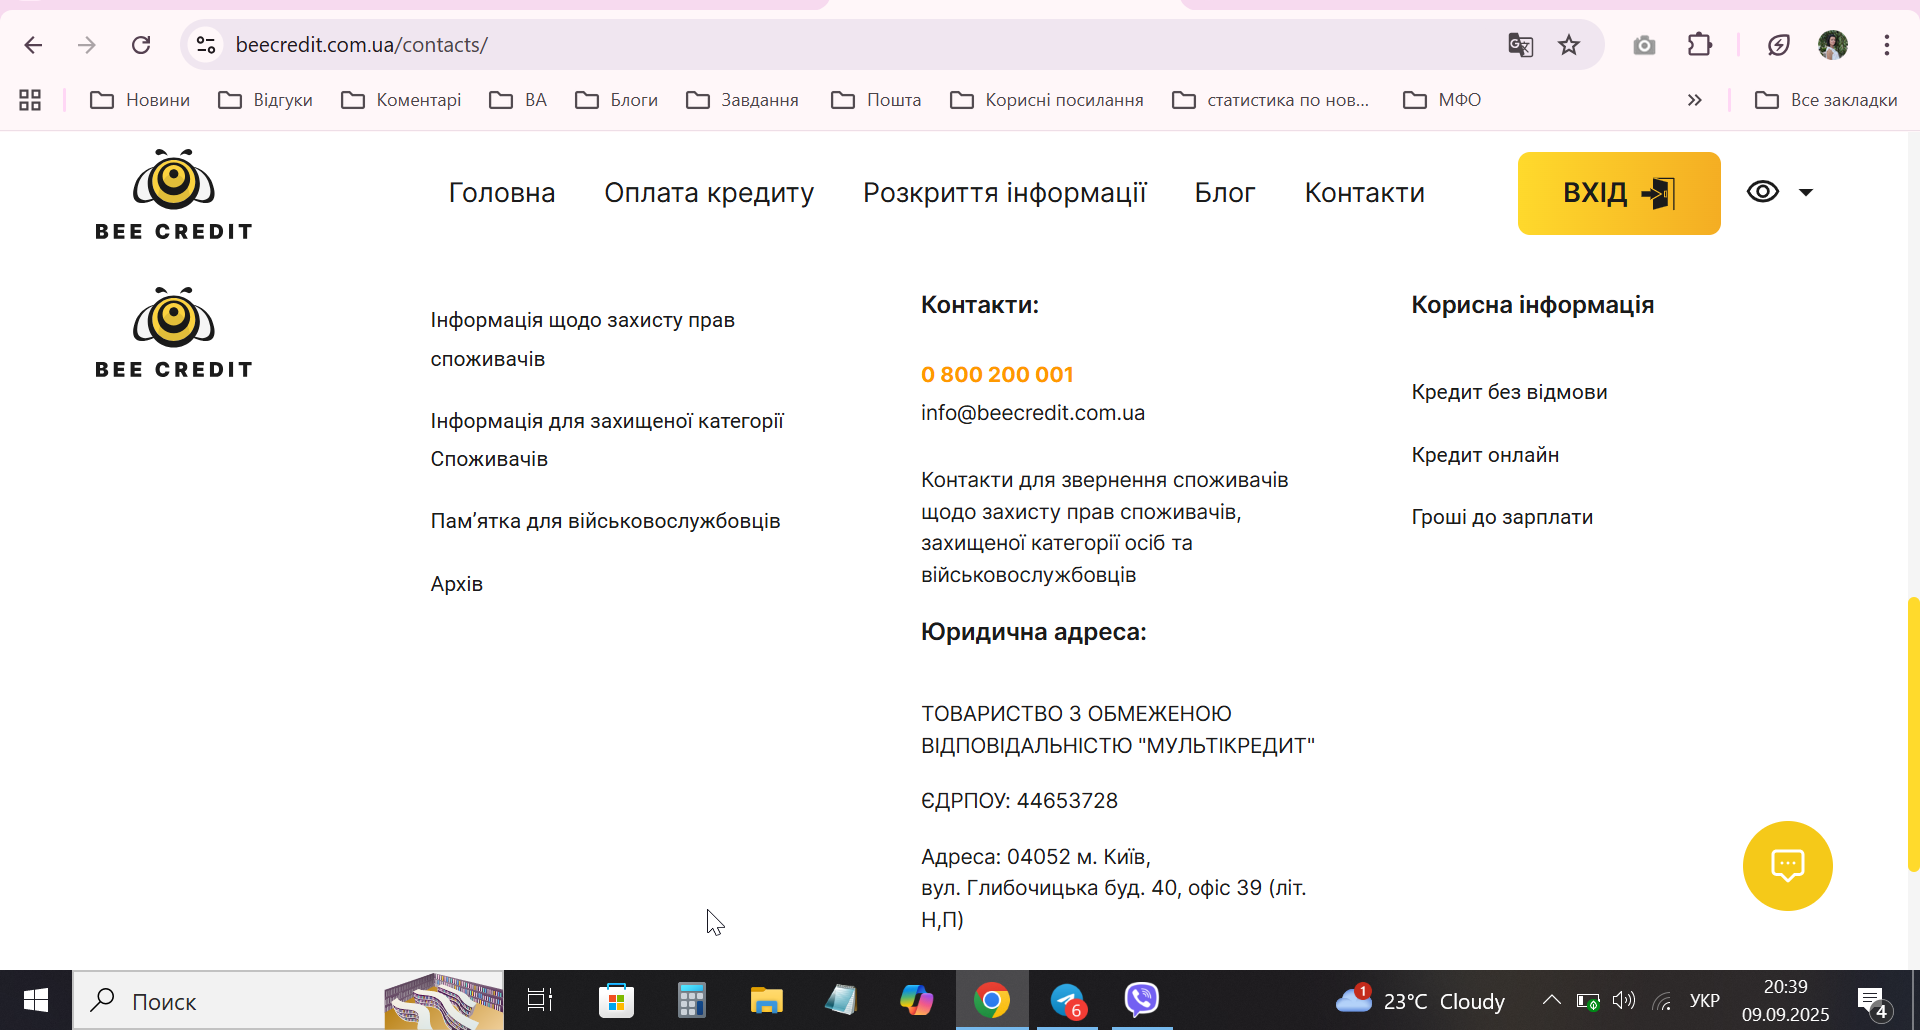
Task: Open Кредит онлайн link
Action: coord(1485,455)
